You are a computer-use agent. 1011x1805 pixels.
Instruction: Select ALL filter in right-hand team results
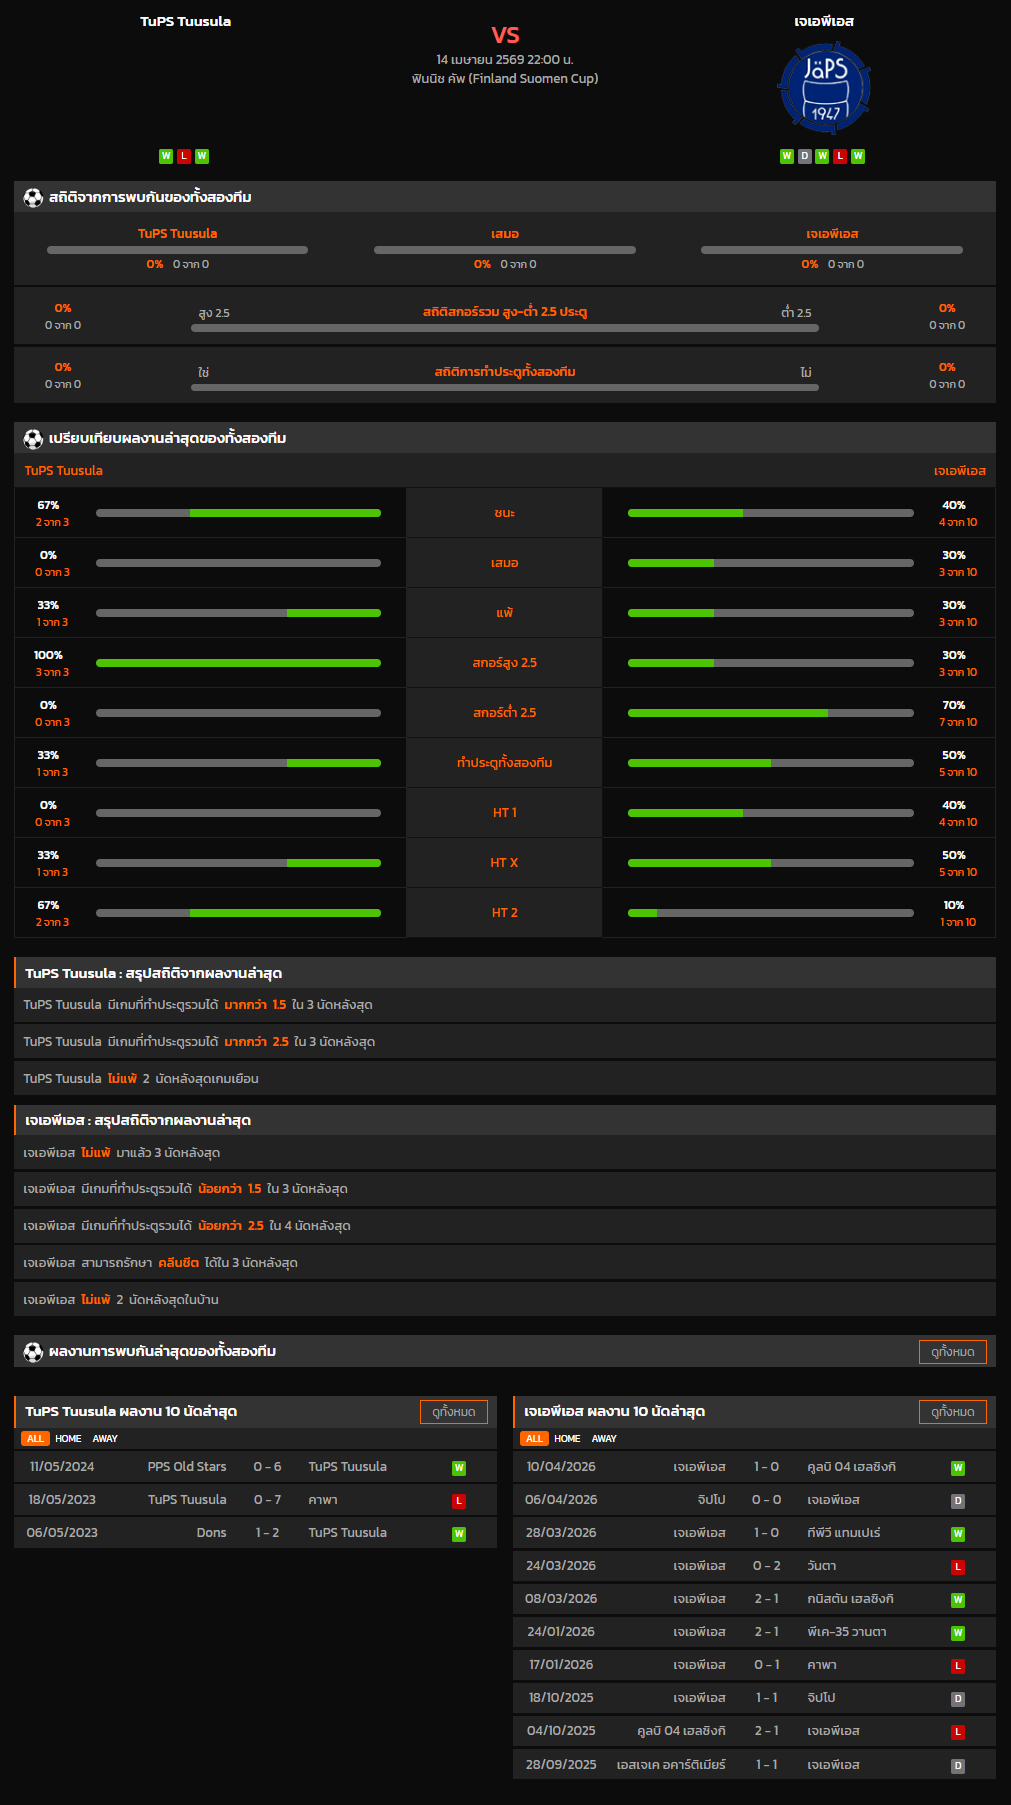coord(534,1438)
